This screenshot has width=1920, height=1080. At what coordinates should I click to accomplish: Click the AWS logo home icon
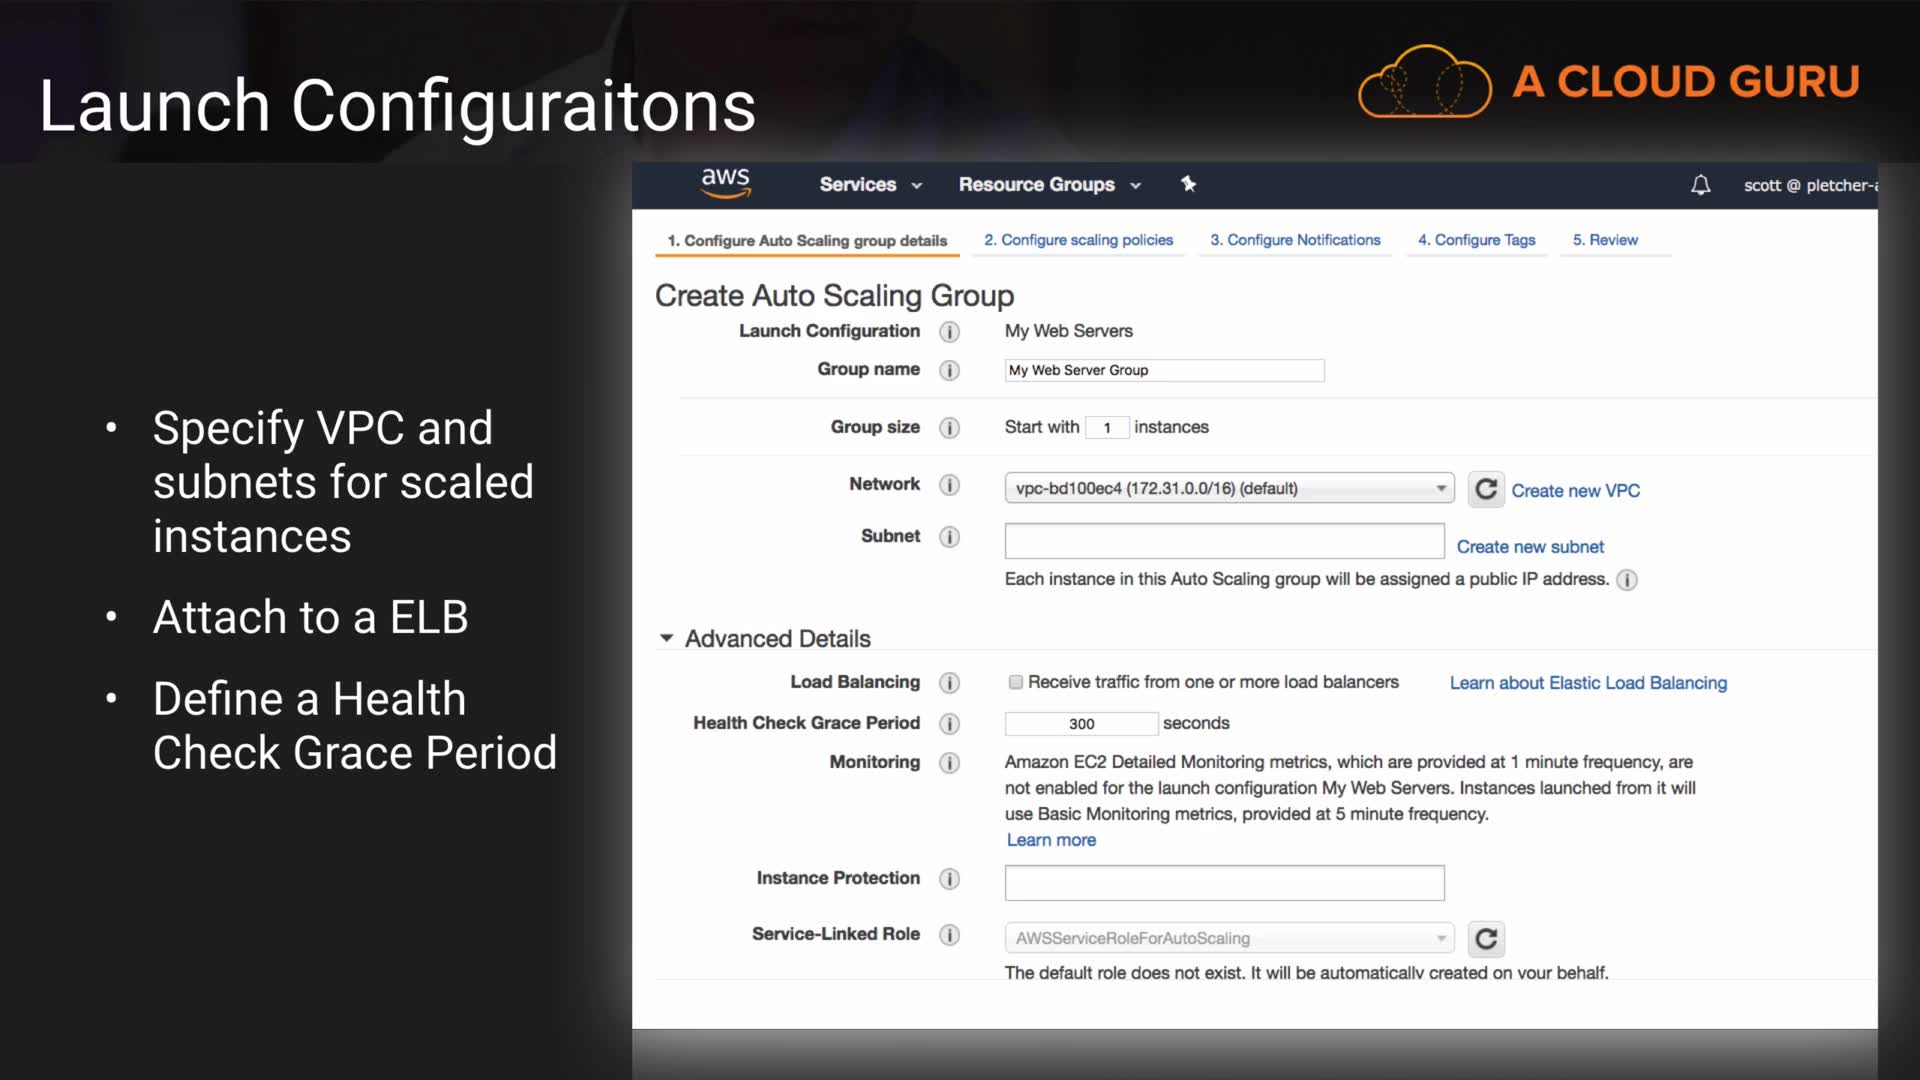tap(725, 183)
